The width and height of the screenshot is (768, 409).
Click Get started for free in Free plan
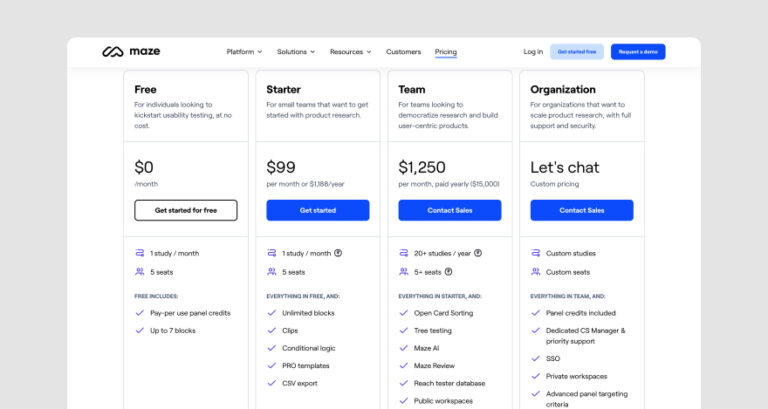(x=186, y=210)
